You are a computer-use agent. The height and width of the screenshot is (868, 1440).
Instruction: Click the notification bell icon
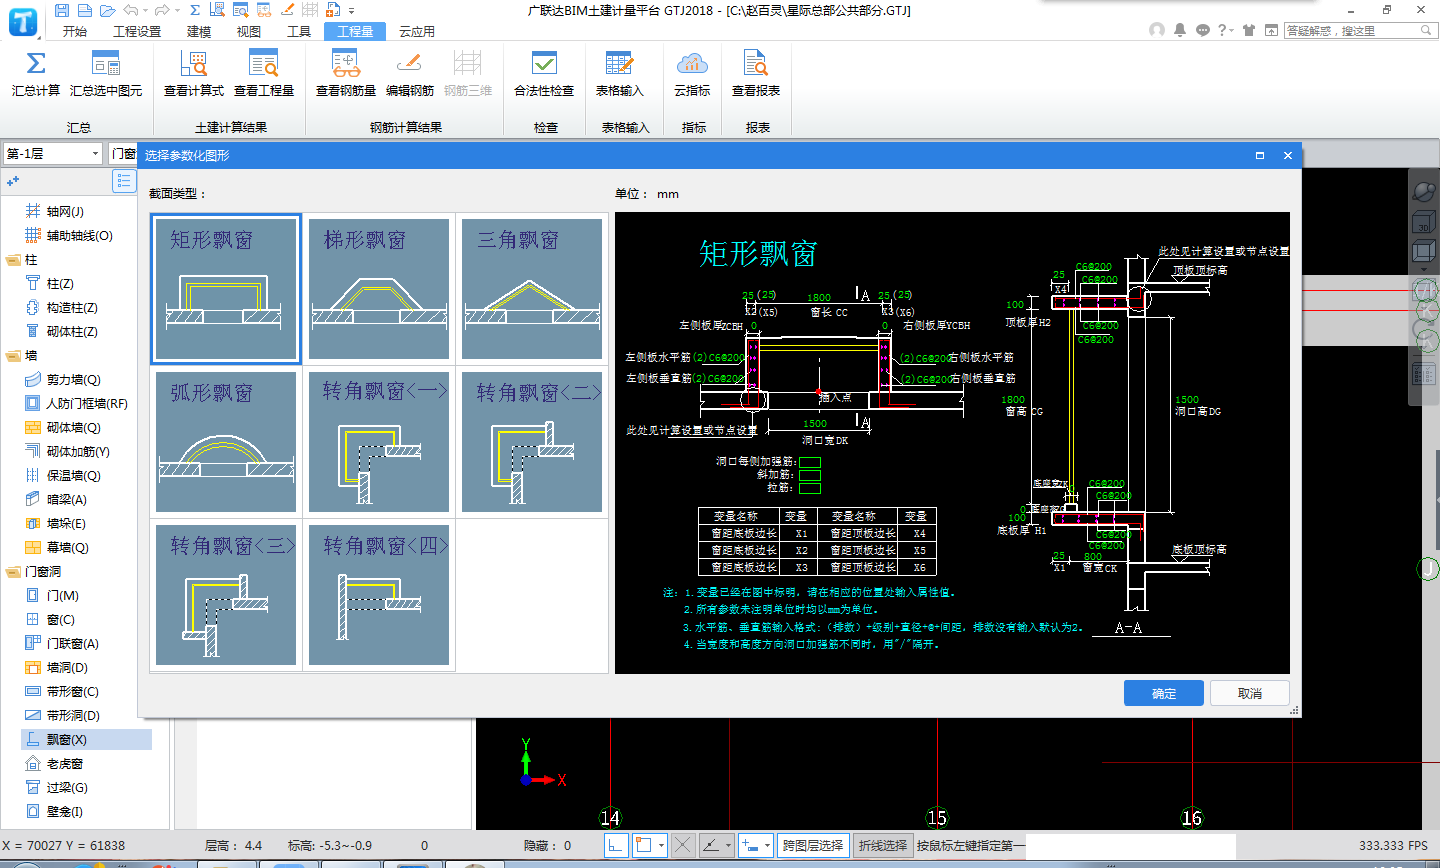(x=1180, y=30)
